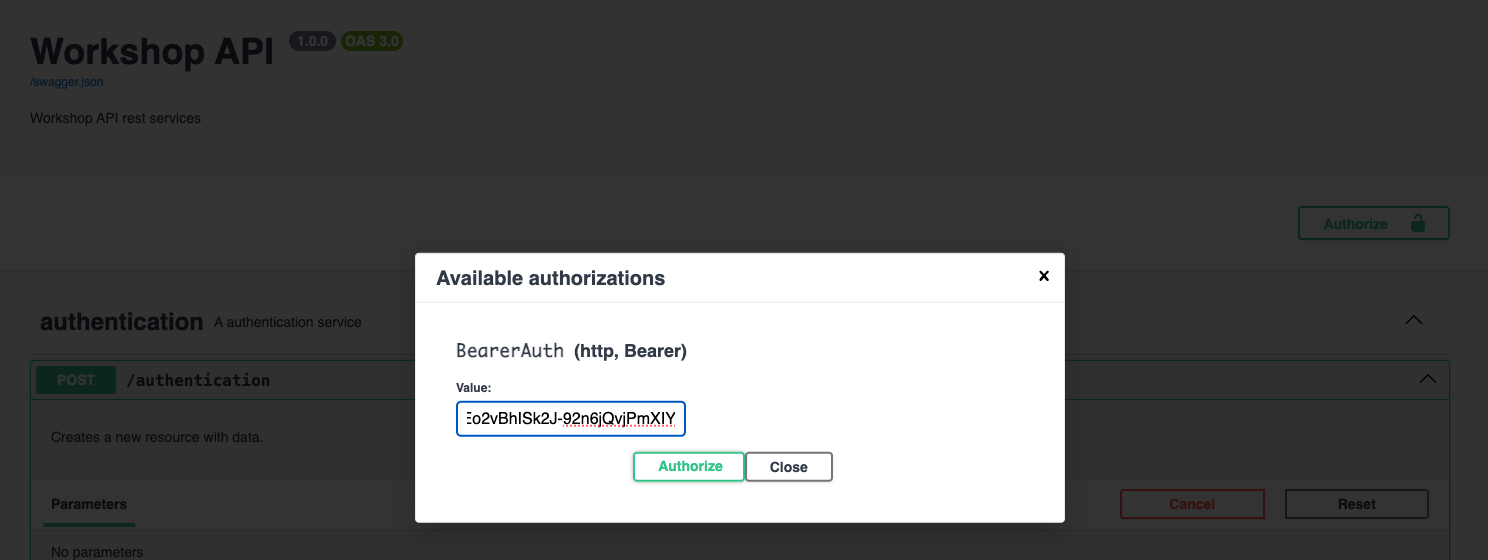The width and height of the screenshot is (1488, 560).
Task: Click the 1.0.0 version badge
Action: (312, 42)
